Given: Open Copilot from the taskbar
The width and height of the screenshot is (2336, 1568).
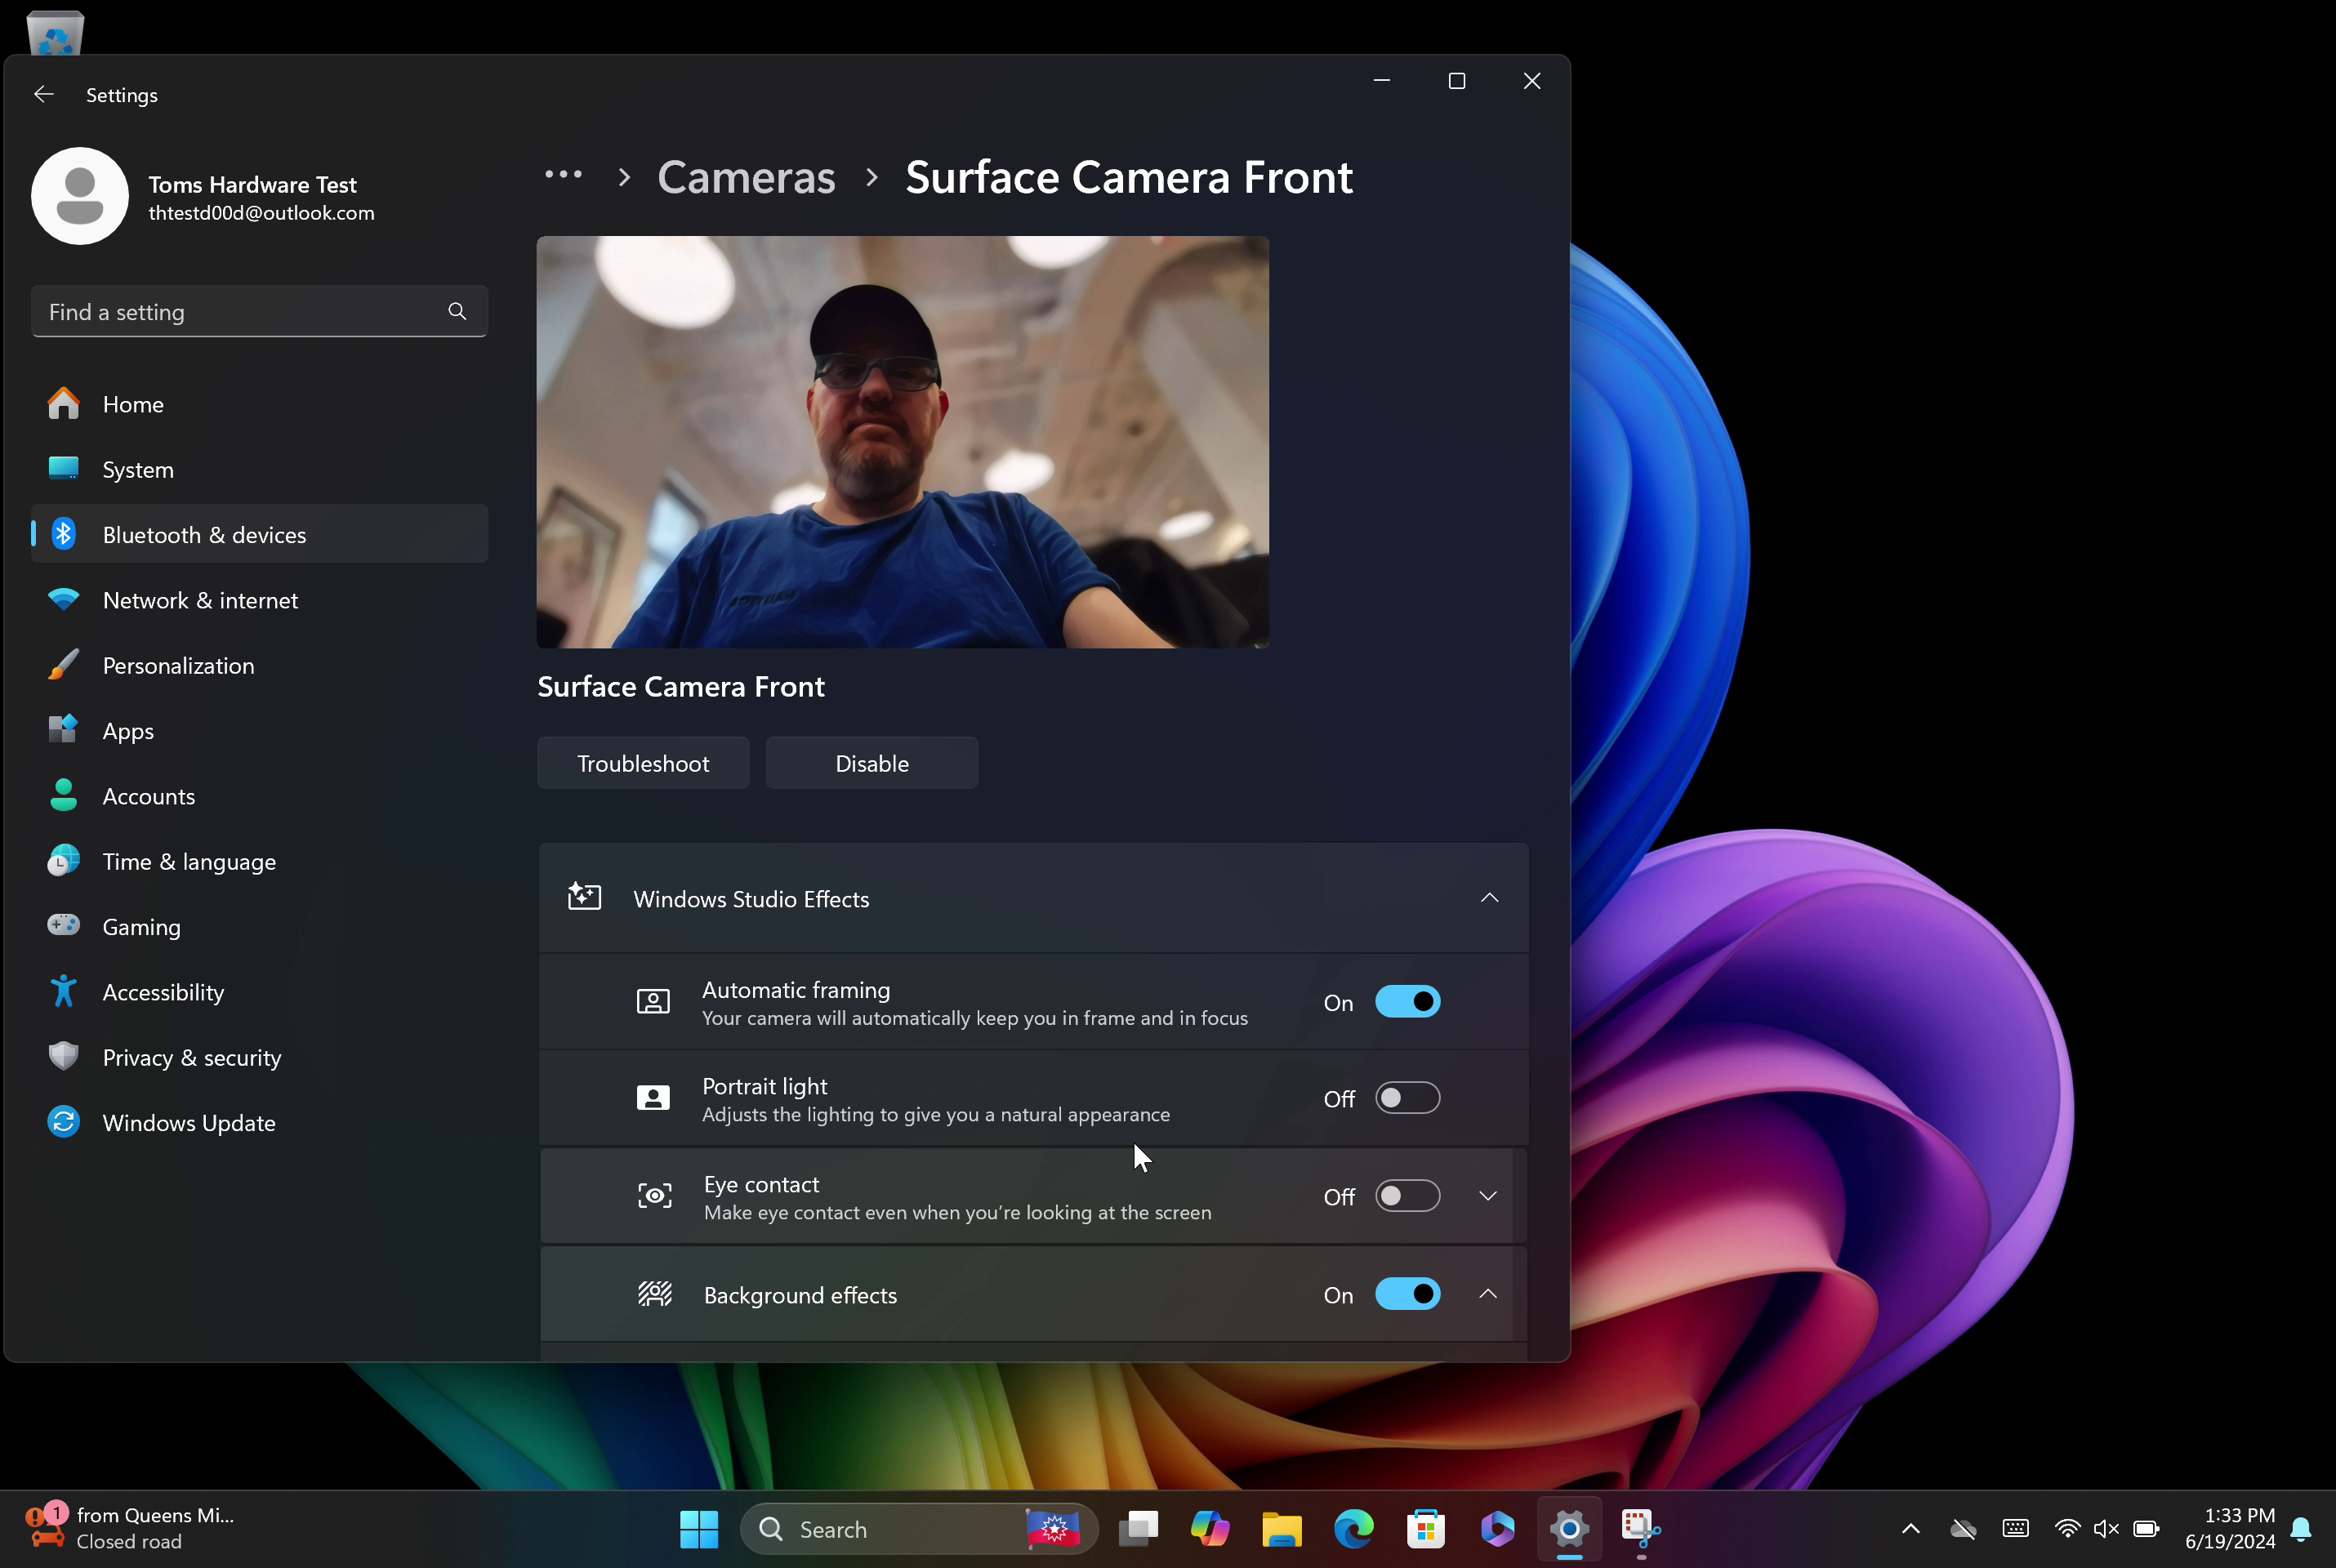Looking at the screenshot, I should (1209, 1528).
